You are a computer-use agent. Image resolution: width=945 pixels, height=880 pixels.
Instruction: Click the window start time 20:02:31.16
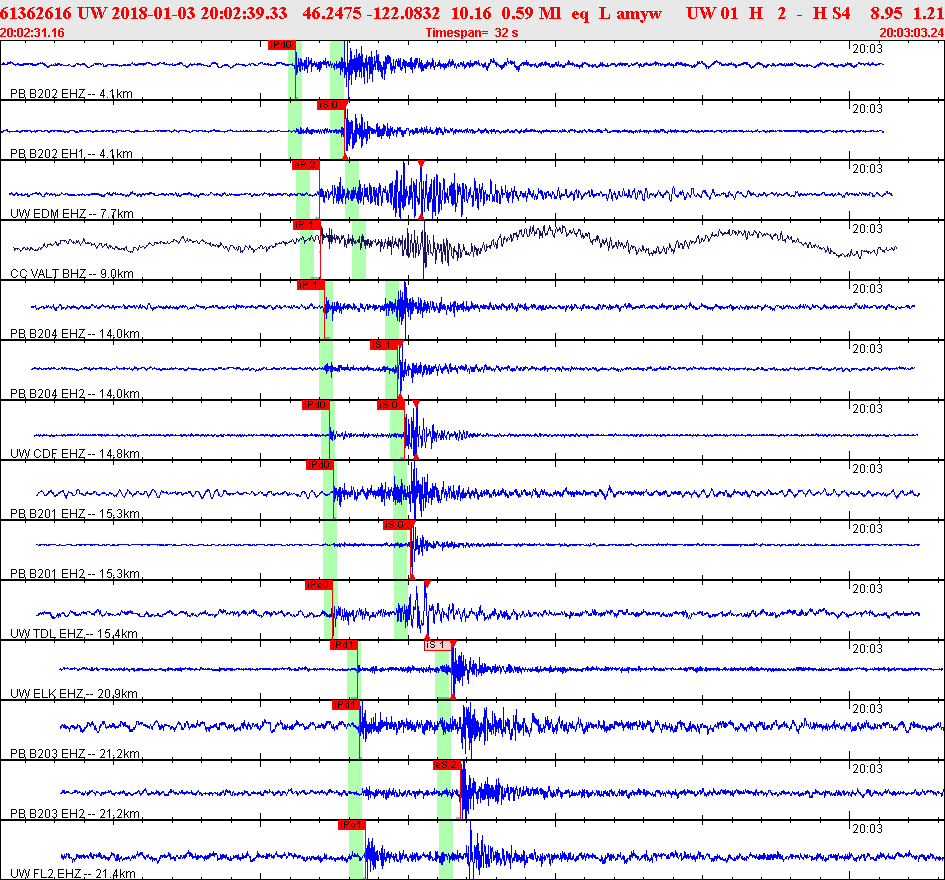[33, 33]
